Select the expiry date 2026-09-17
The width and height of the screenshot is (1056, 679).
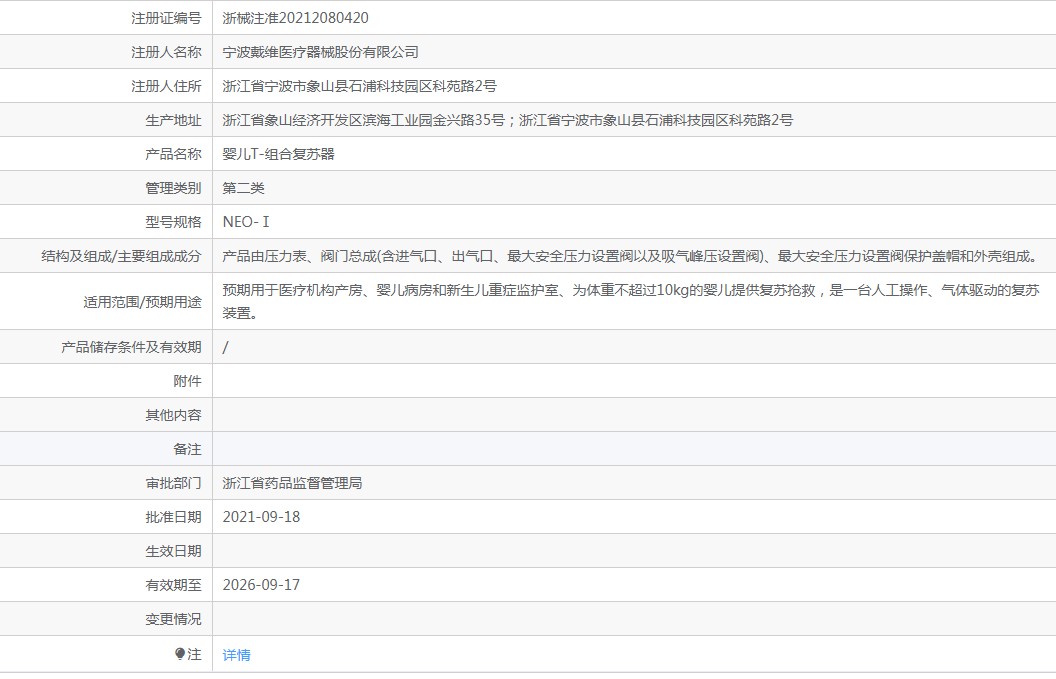pyautogui.click(x=261, y=585)
